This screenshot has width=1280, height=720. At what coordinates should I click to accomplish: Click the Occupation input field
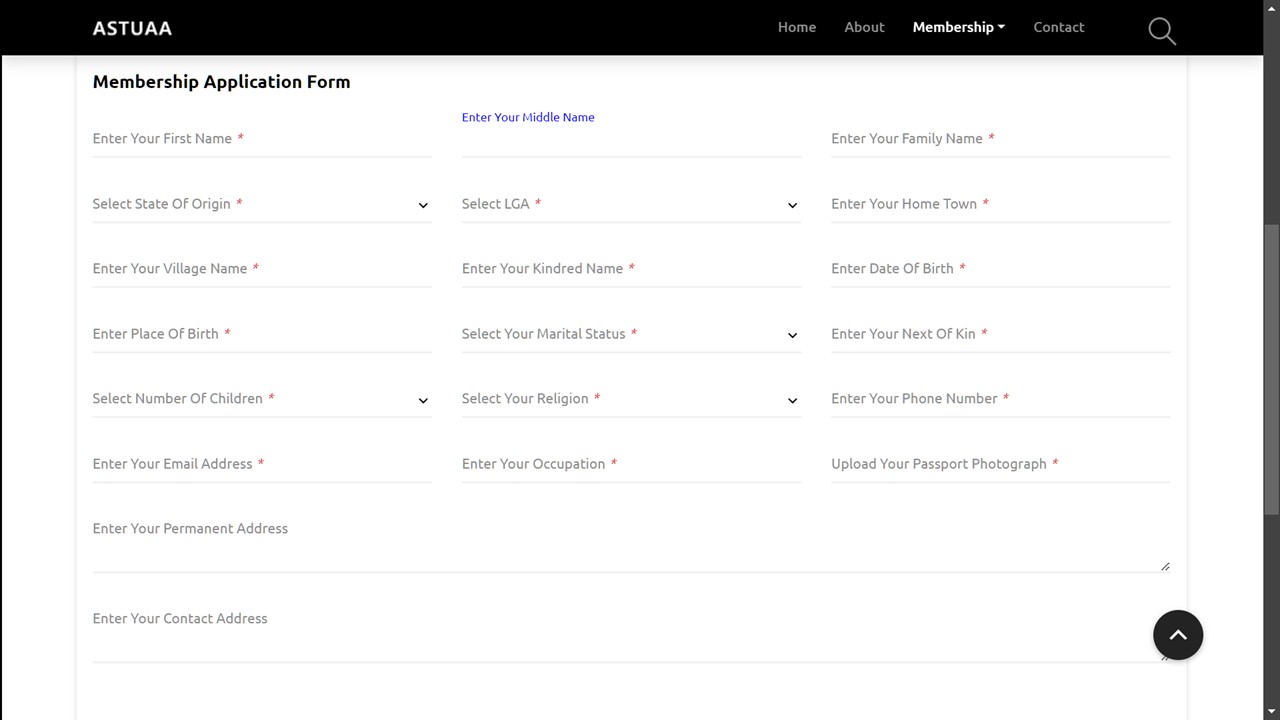tap(631, 464)
